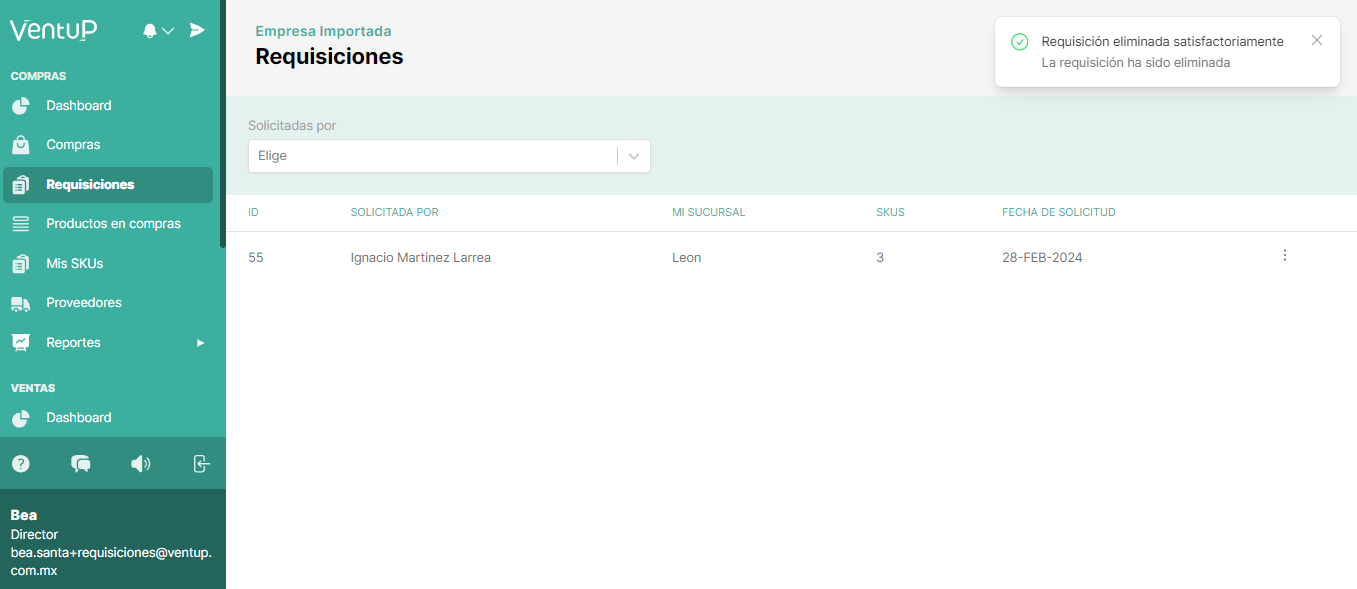Select Productos en compras
Image resolution: width=1357 pixels, height=589 pixels.
point(113,224)
